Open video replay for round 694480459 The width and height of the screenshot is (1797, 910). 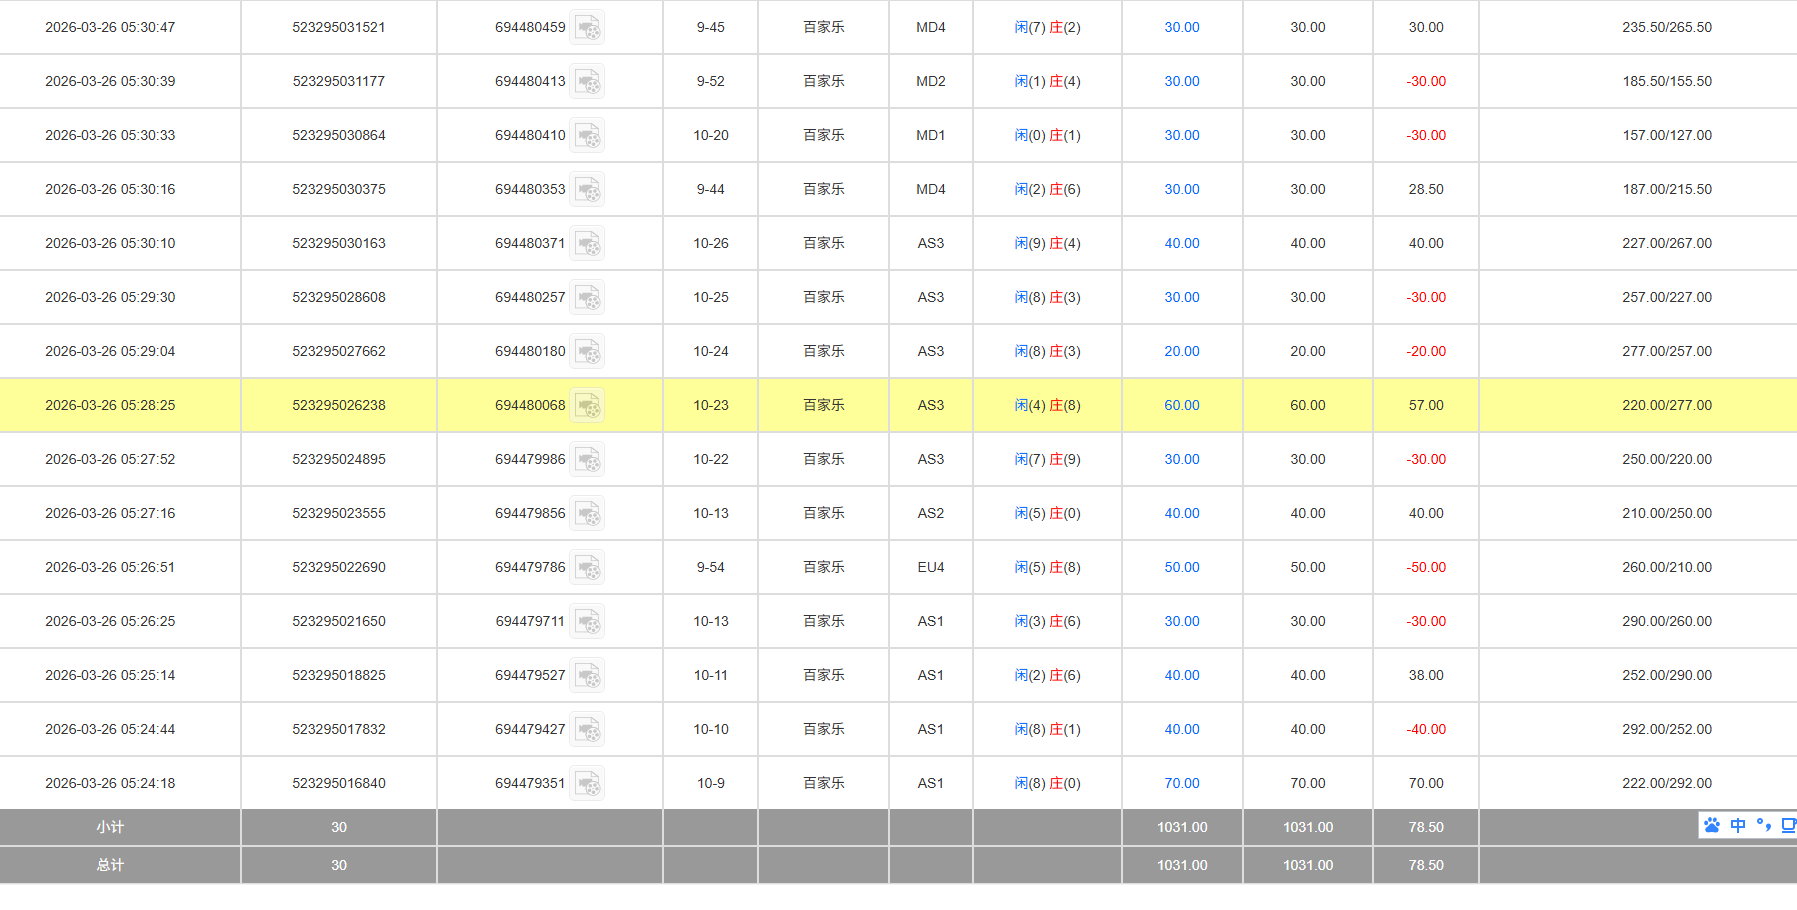click(588, 28)
